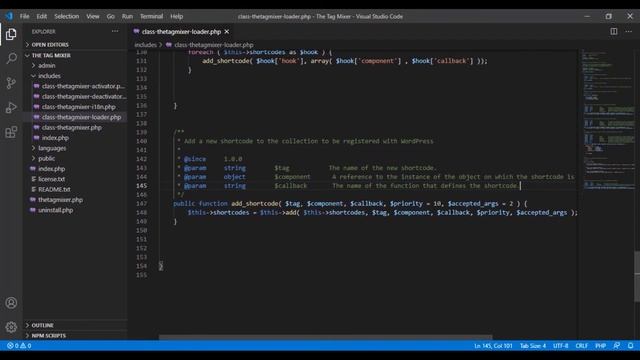Click CRLF line ending status item
The width and height of the screenshot is (640, 360).
(x=582, y=346)
